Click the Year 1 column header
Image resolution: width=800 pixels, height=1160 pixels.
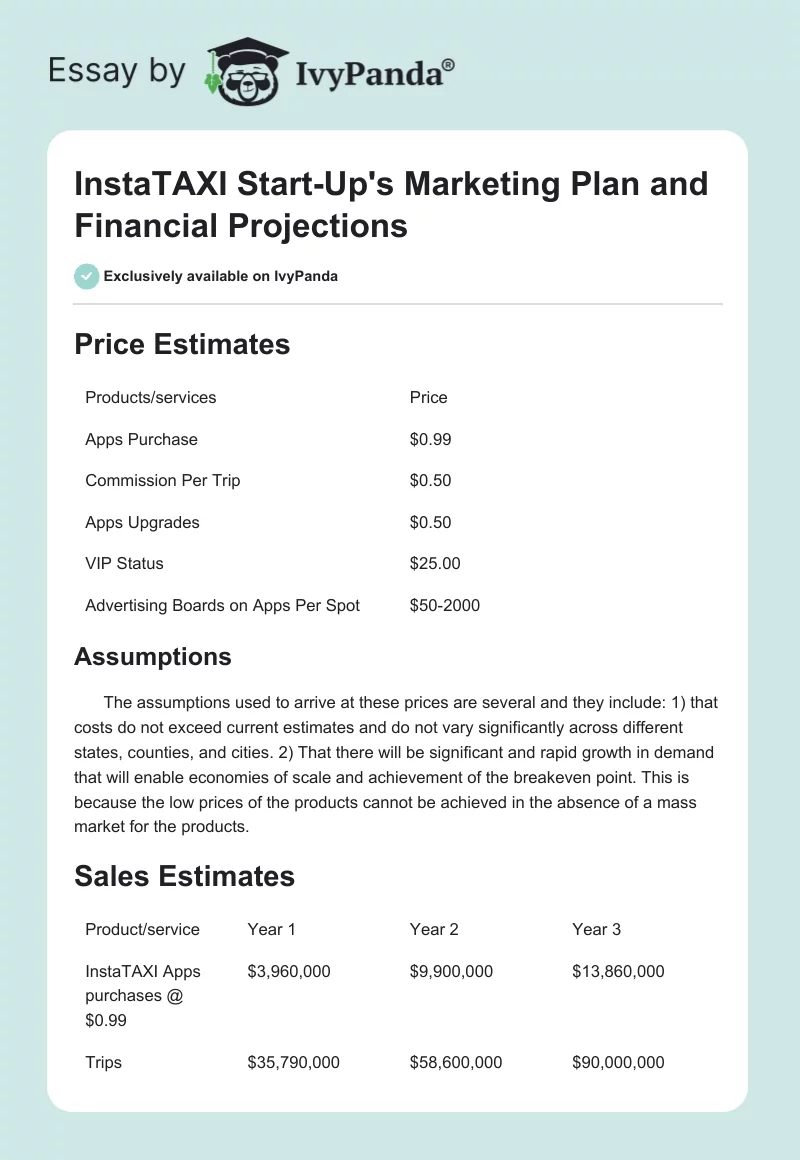click(x=272, y=929)
